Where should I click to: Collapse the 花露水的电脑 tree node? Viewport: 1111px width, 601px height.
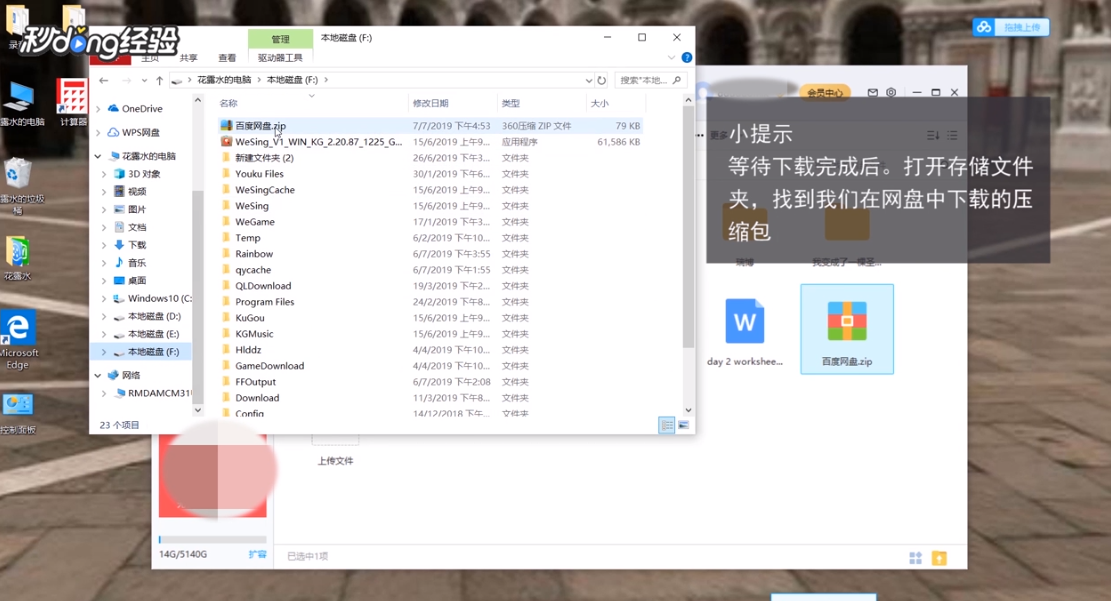pos(96,155)
